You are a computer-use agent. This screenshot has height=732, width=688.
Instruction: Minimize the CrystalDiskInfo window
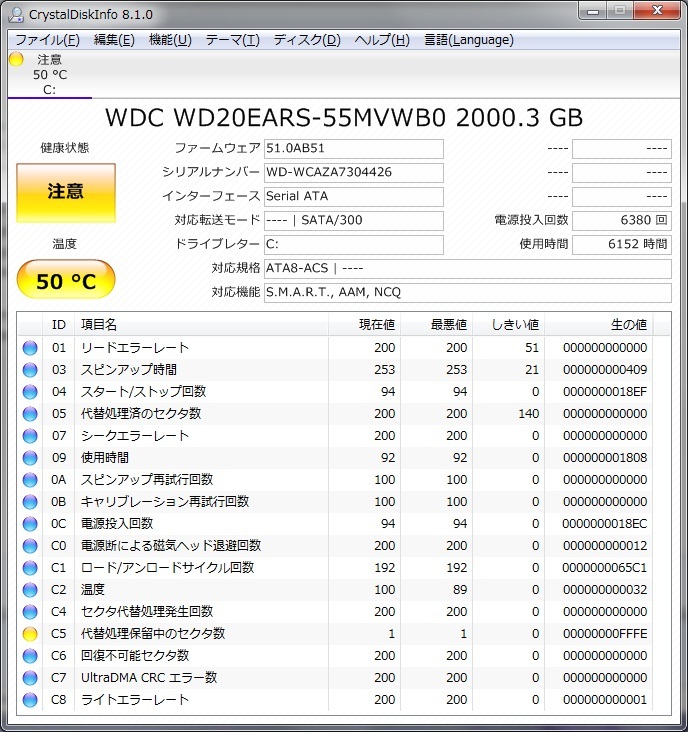pyautogui.click(x=593, y=10)
